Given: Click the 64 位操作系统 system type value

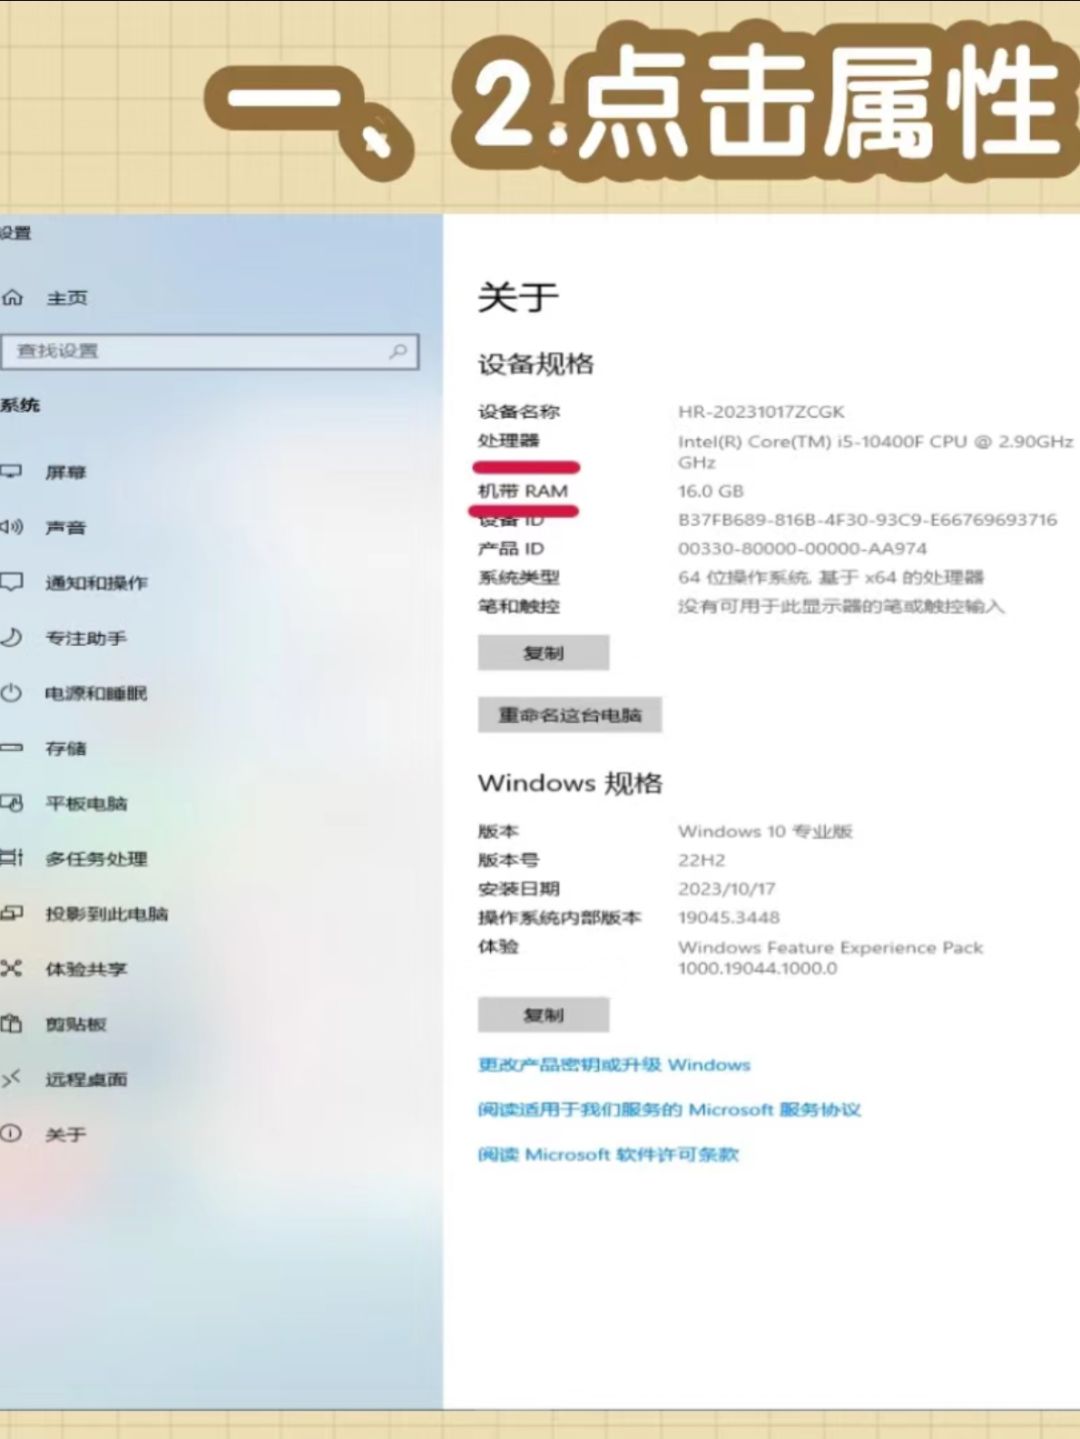Looking at the screenshot, I should coord(831,577).
